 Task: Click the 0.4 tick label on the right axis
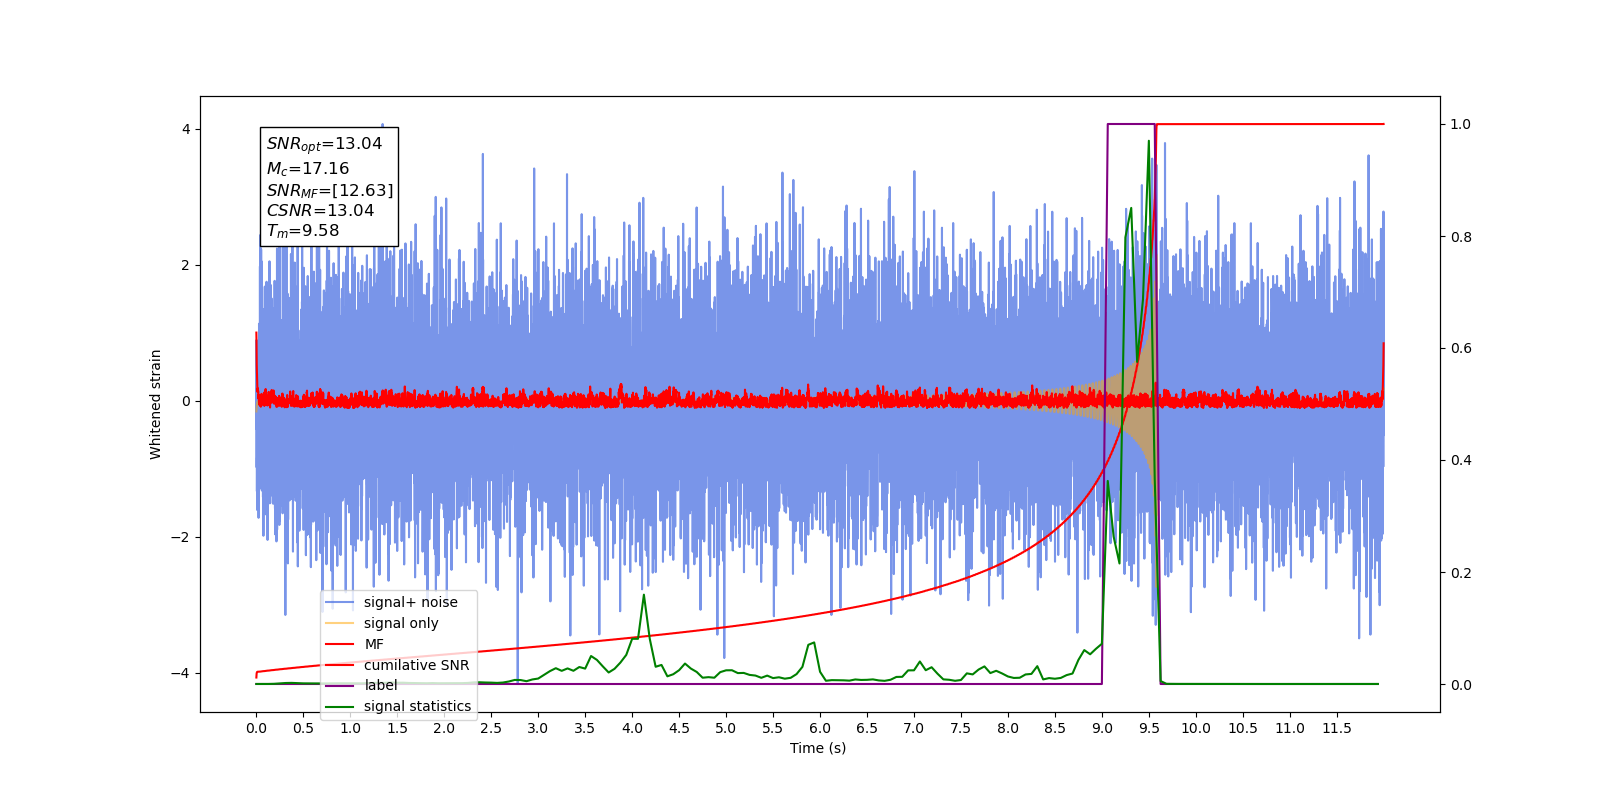click(1461, 460)
